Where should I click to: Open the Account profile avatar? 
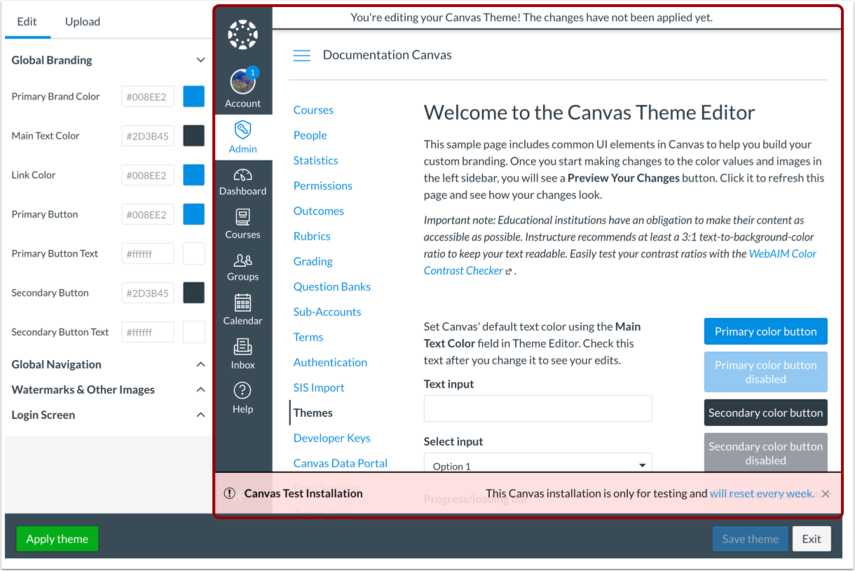point(243,82)
